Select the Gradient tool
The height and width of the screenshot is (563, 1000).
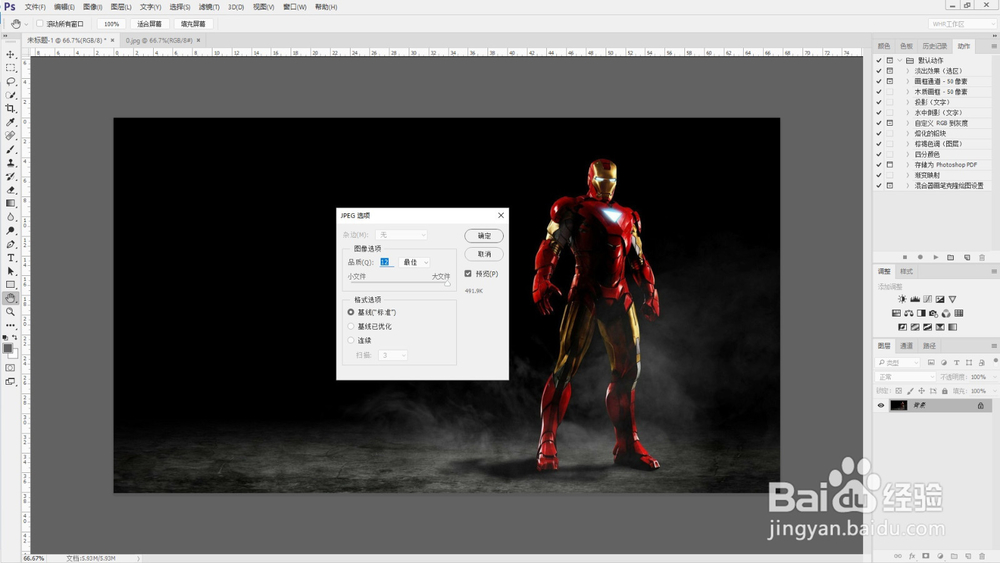tap(10, 203)
